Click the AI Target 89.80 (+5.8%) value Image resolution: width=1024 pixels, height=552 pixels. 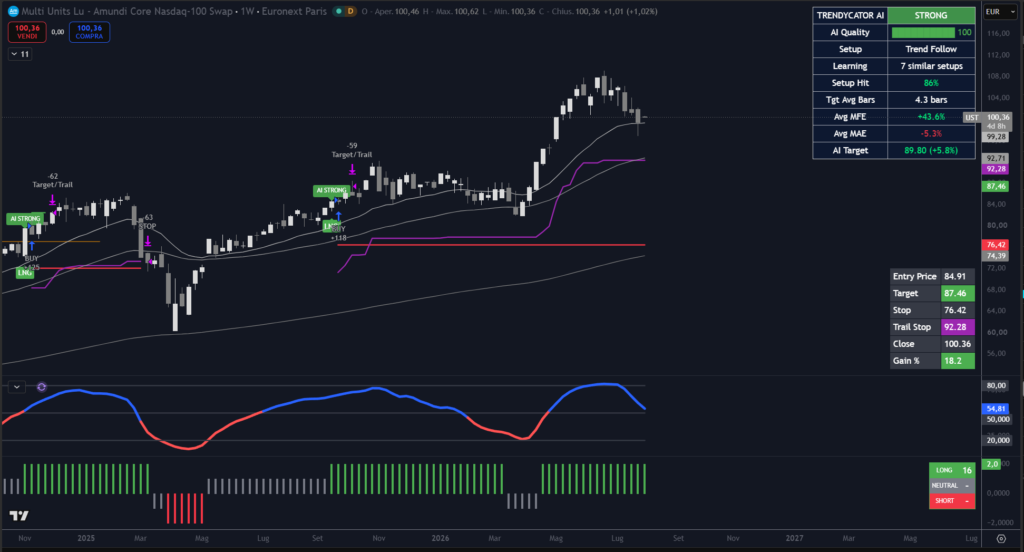931,150
